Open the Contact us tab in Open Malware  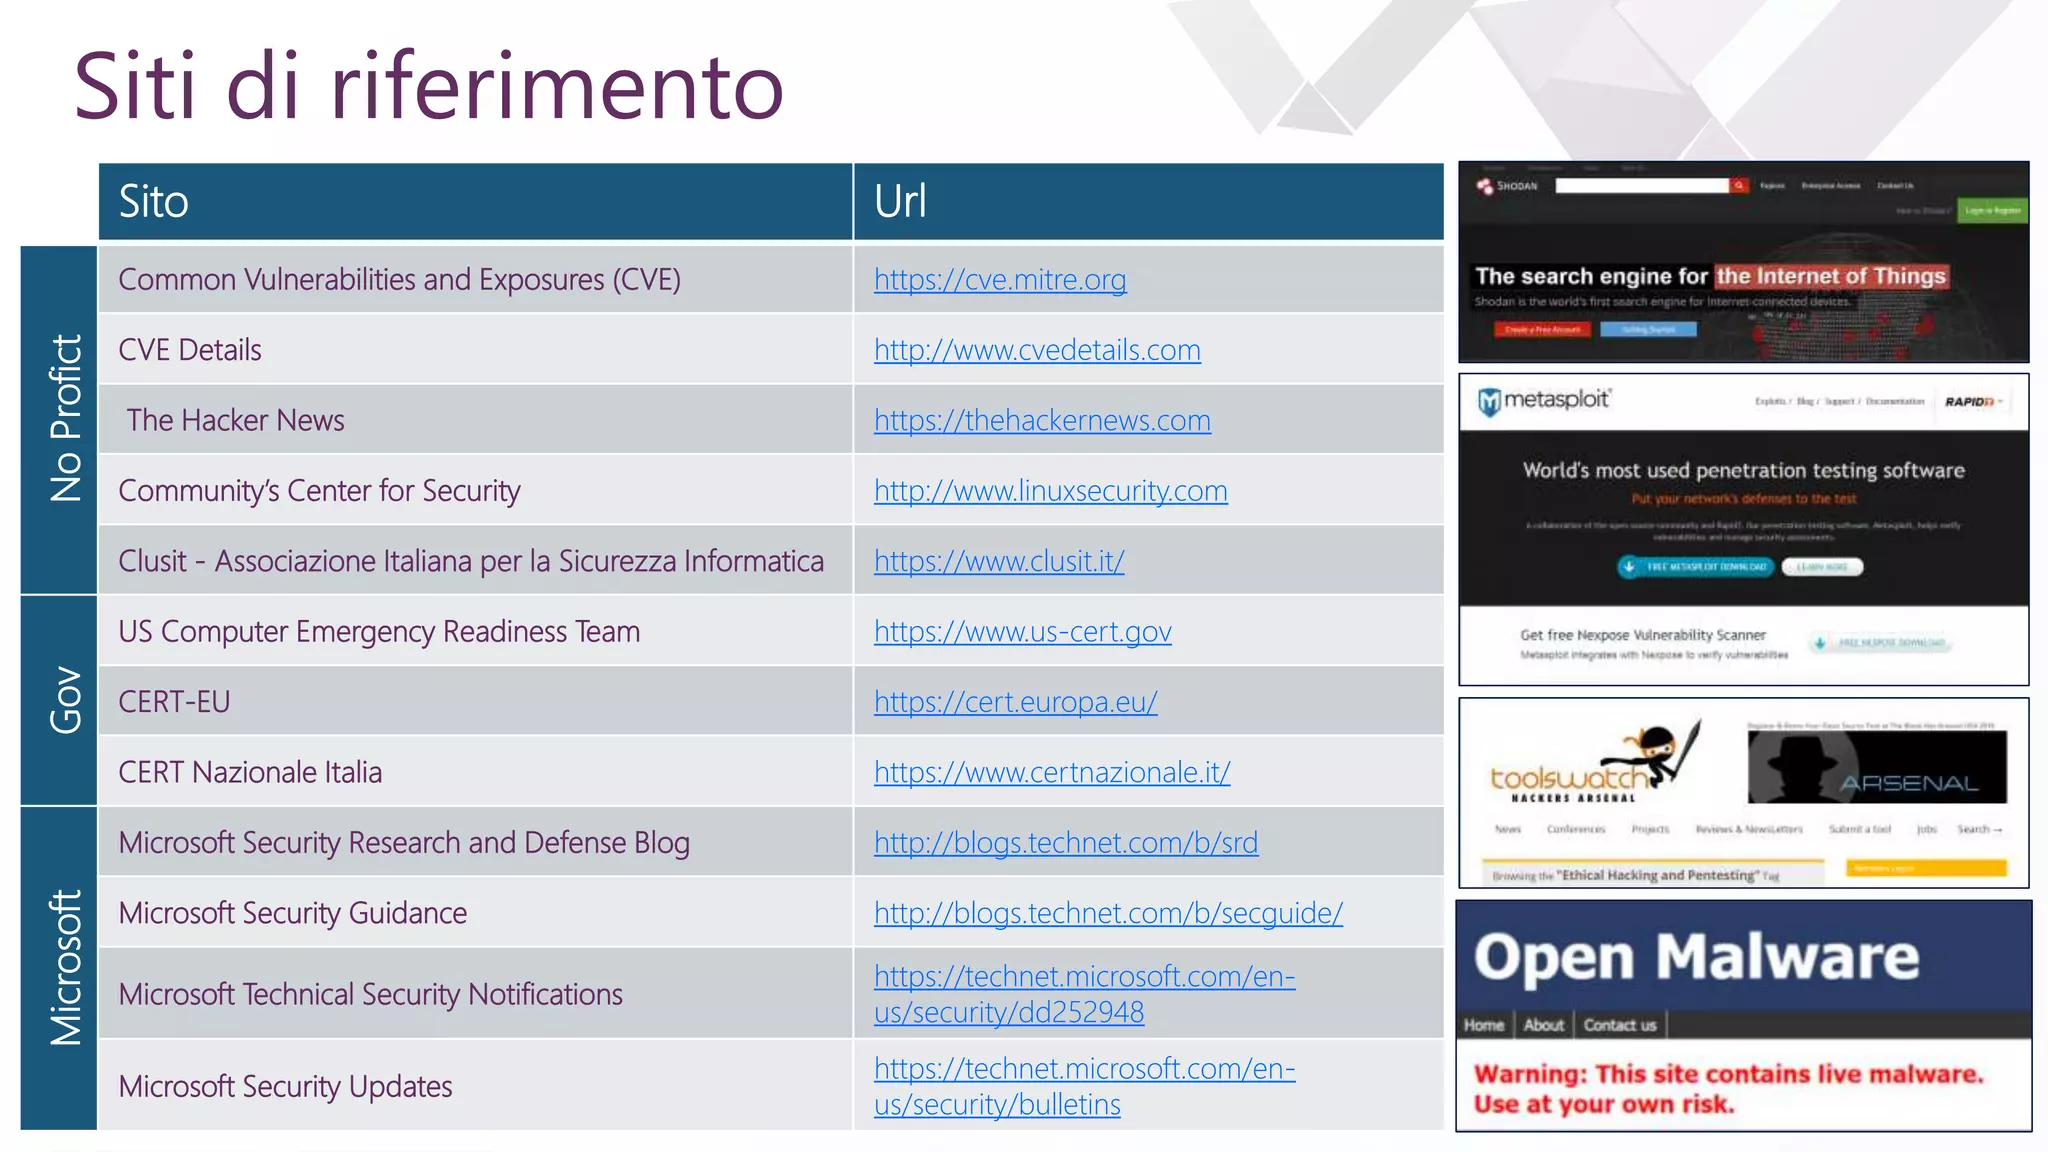pos(1620,1025)
